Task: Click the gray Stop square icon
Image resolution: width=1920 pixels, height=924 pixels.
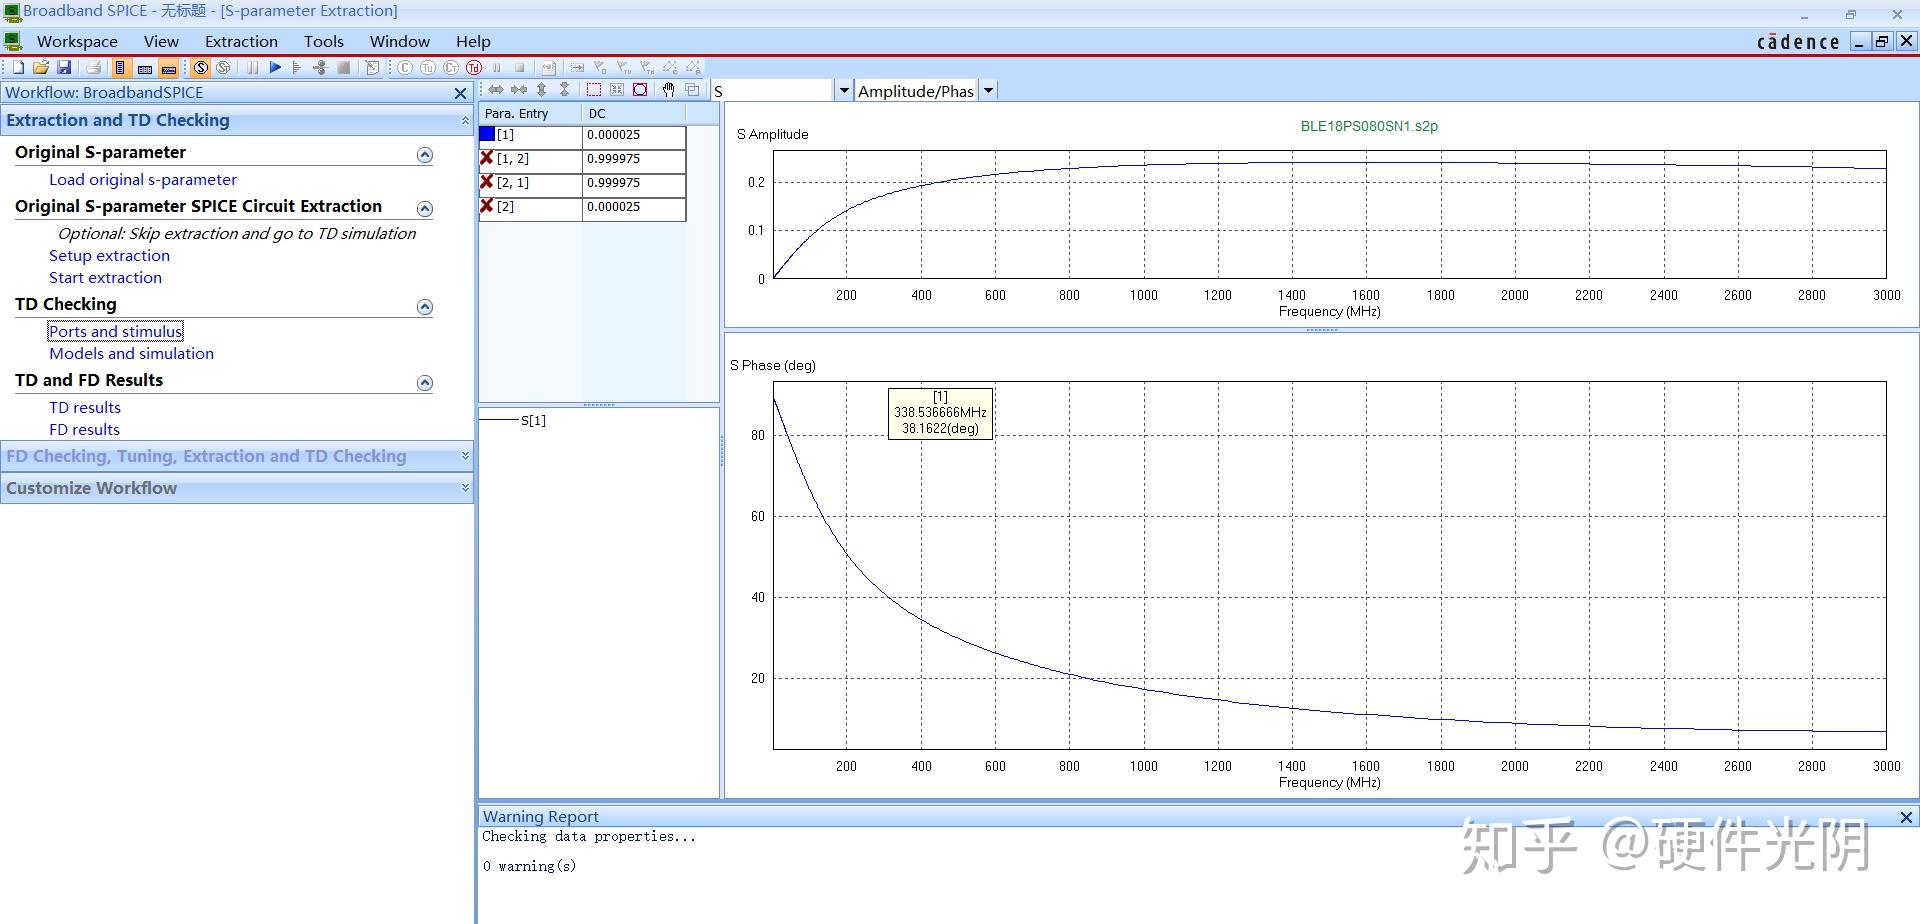Action: (x=343, y=67)
